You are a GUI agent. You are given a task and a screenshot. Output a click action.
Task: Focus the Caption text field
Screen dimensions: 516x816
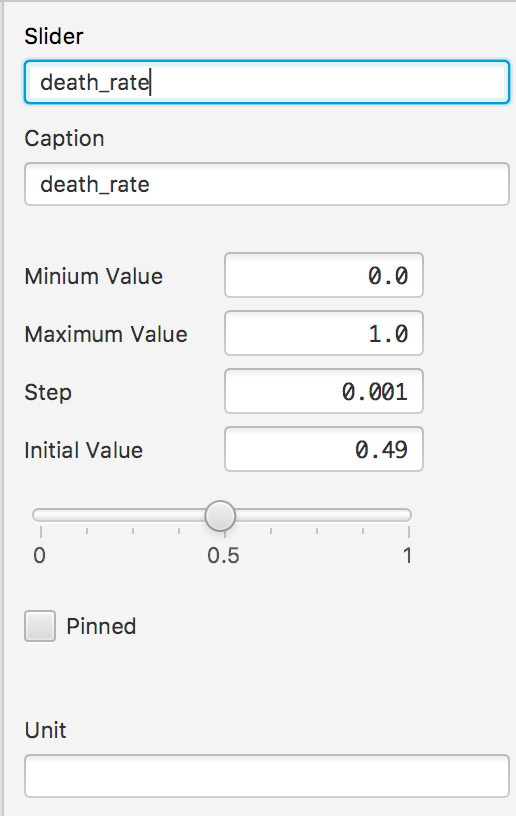pyautogui.click(x=266, y=184)
